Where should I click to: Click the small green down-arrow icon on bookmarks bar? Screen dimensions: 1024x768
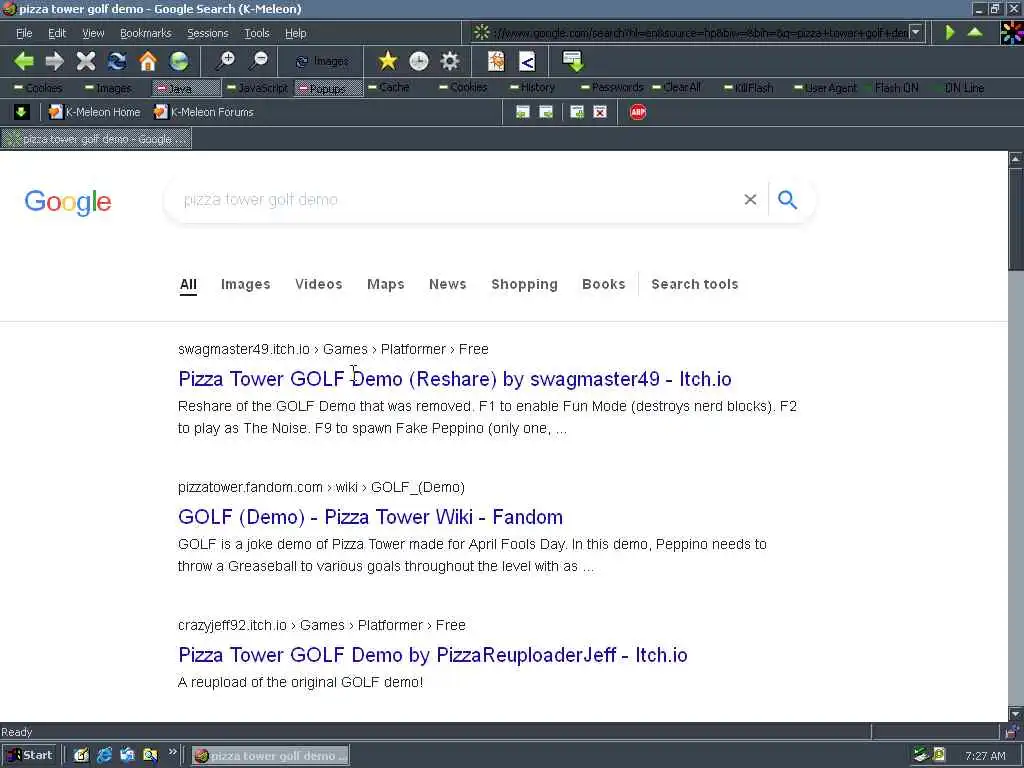[x=21, y=112]
